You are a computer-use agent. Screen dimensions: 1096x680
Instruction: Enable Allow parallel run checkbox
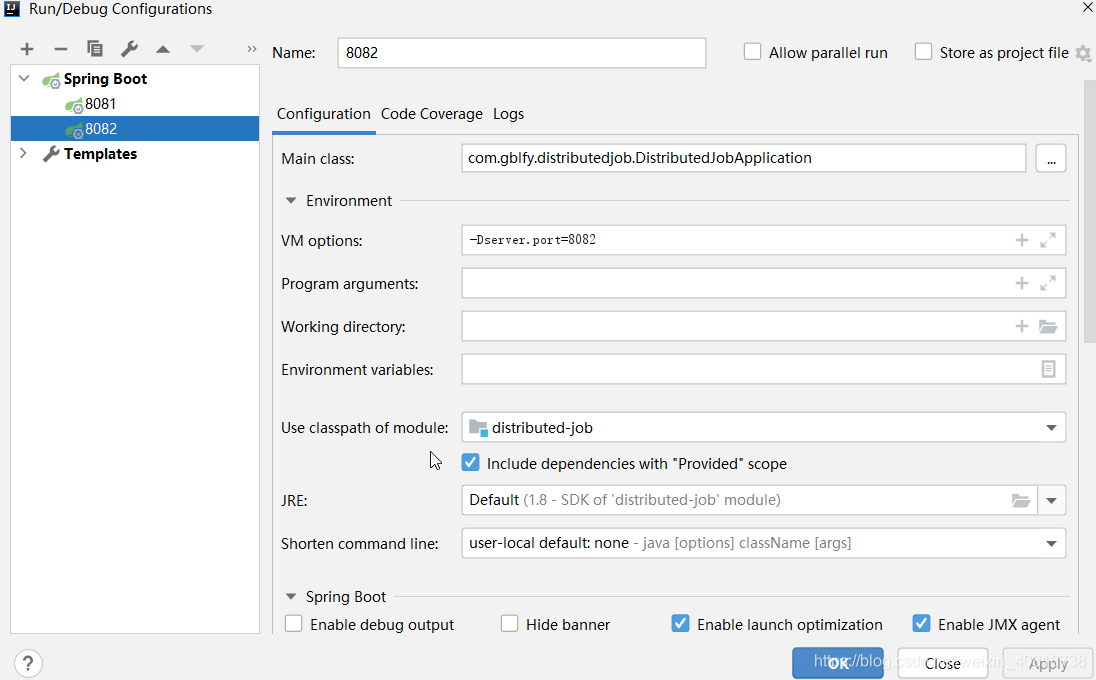pos(752,52)
